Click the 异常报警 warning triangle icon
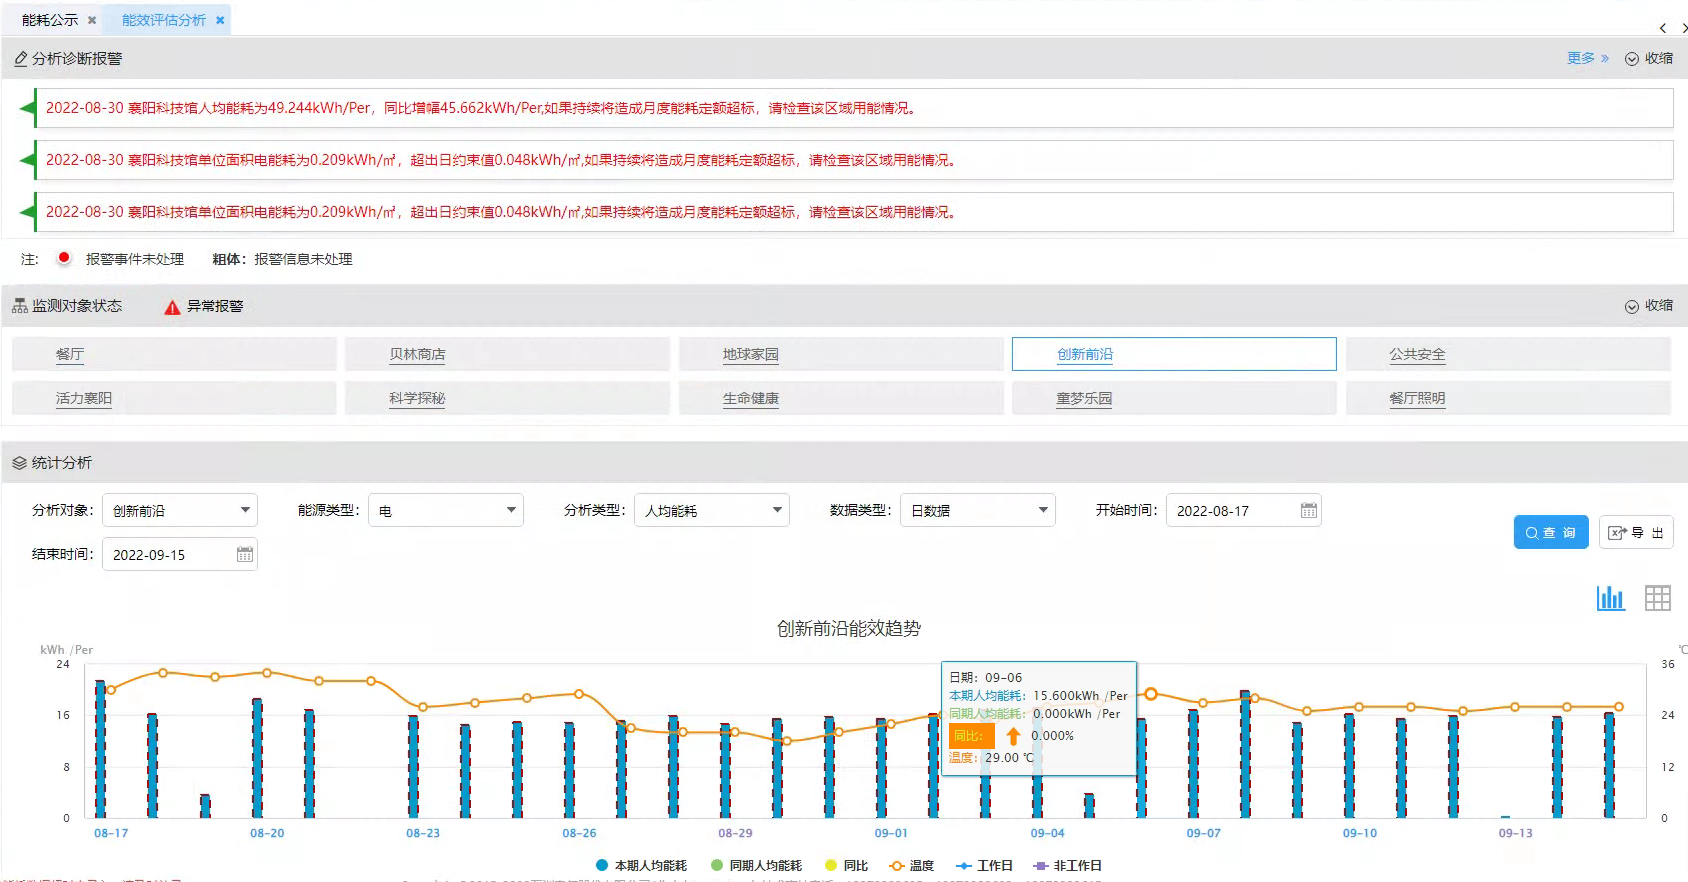This screenshot has height=882, width=1688. [x=172, y=307]
